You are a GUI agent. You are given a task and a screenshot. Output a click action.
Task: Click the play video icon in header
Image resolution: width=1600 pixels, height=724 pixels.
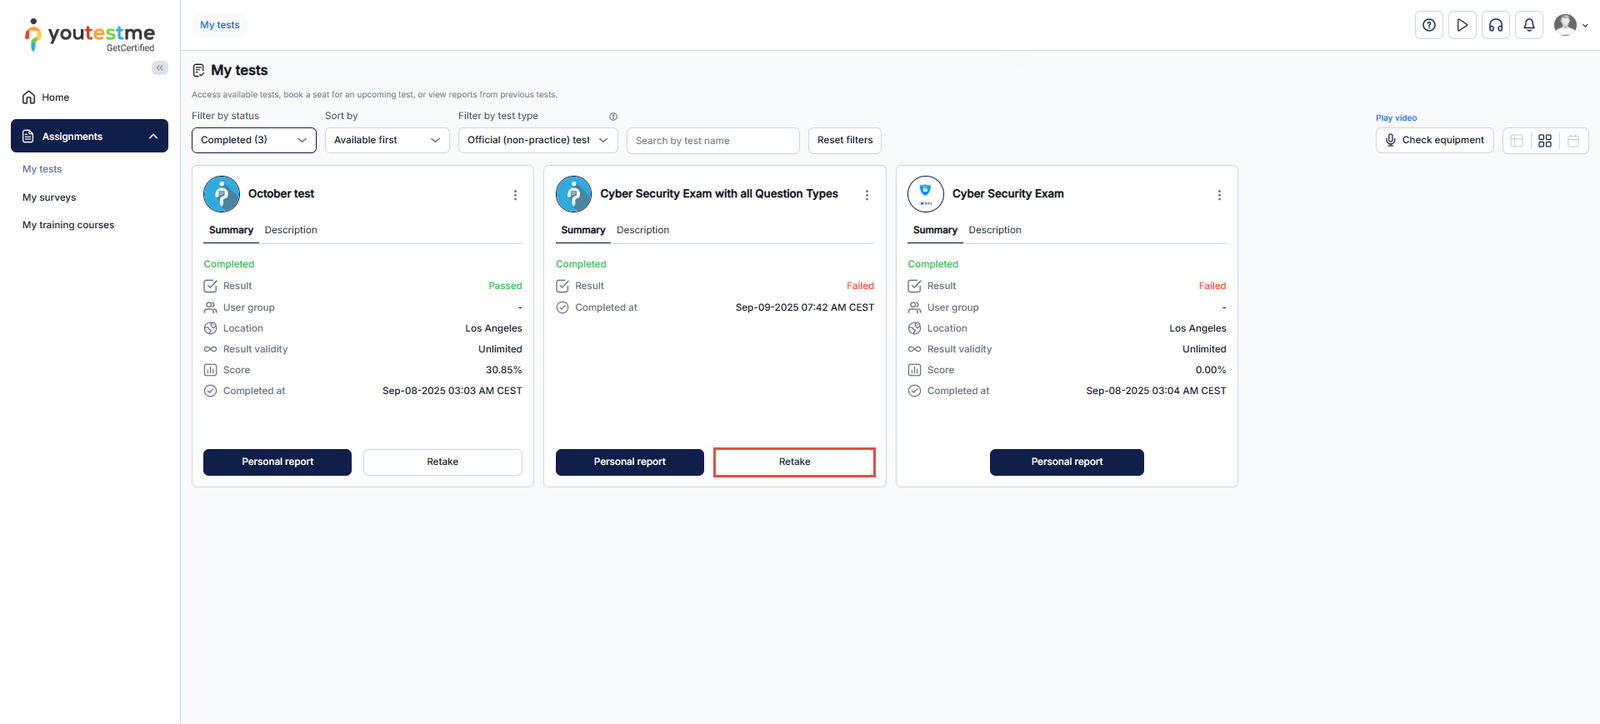click(x=1462, y=26)
